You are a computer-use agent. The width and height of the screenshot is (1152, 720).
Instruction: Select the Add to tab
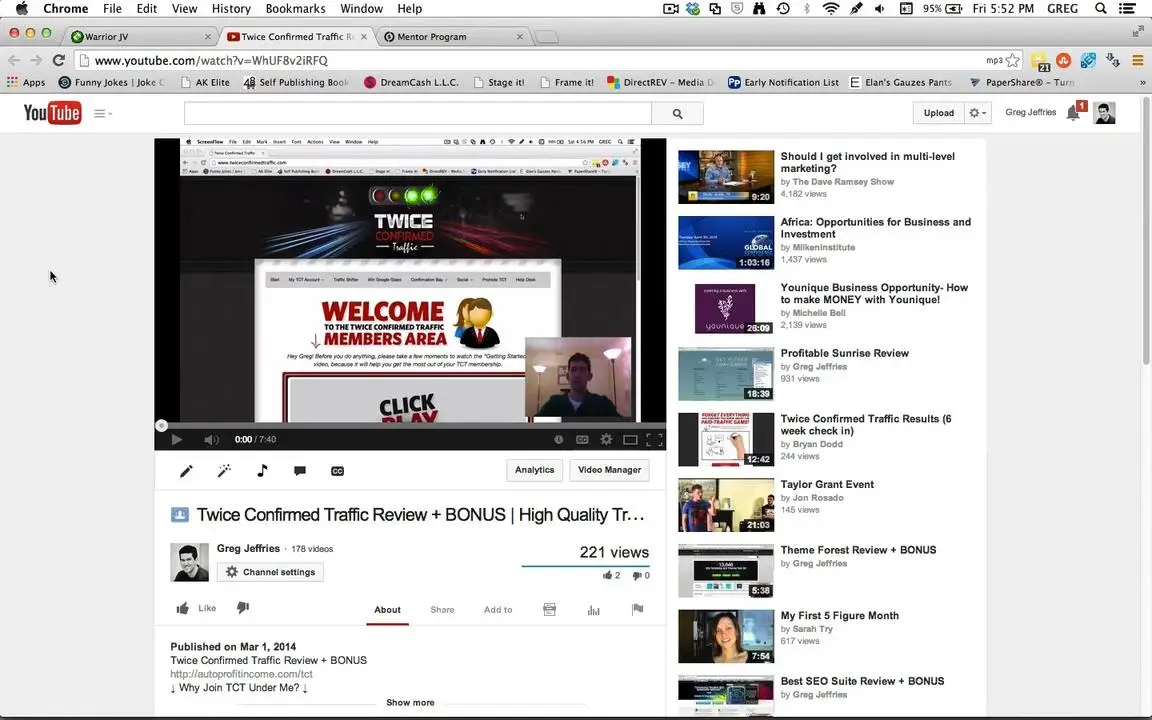click(x=498, y=610)
